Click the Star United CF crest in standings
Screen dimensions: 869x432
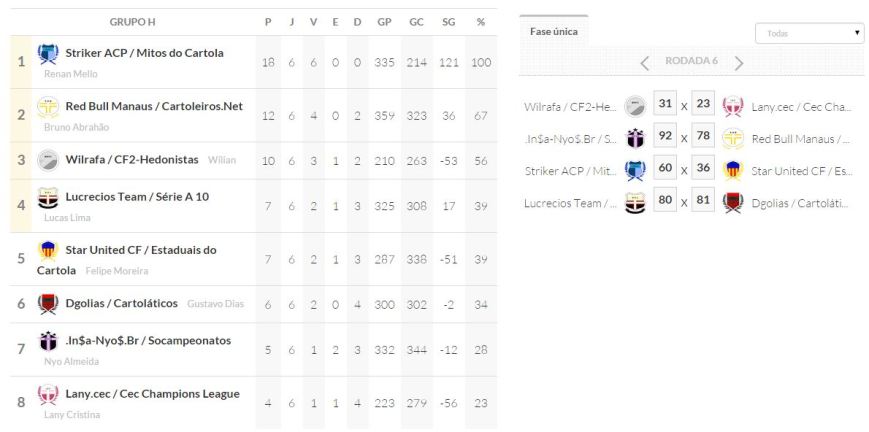pyautogui.click(x=48, y=250)
